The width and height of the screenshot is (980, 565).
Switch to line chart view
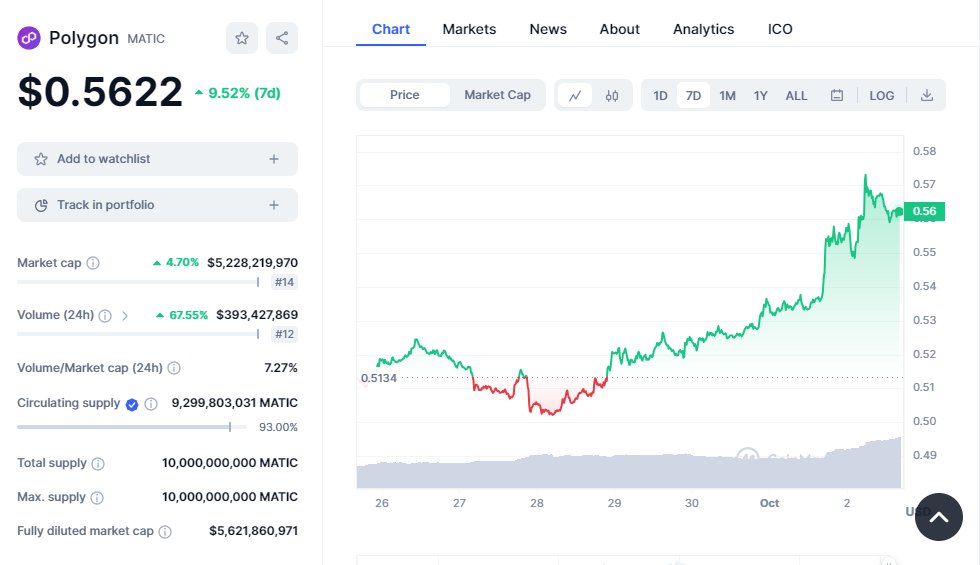pos(575,96)
